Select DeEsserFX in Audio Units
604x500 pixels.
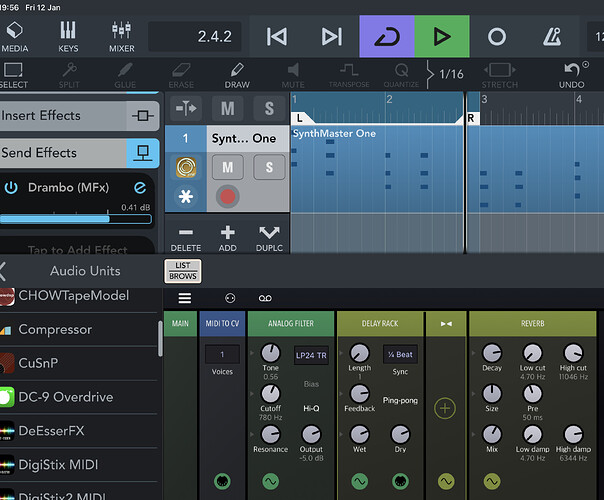click(79, 431)
